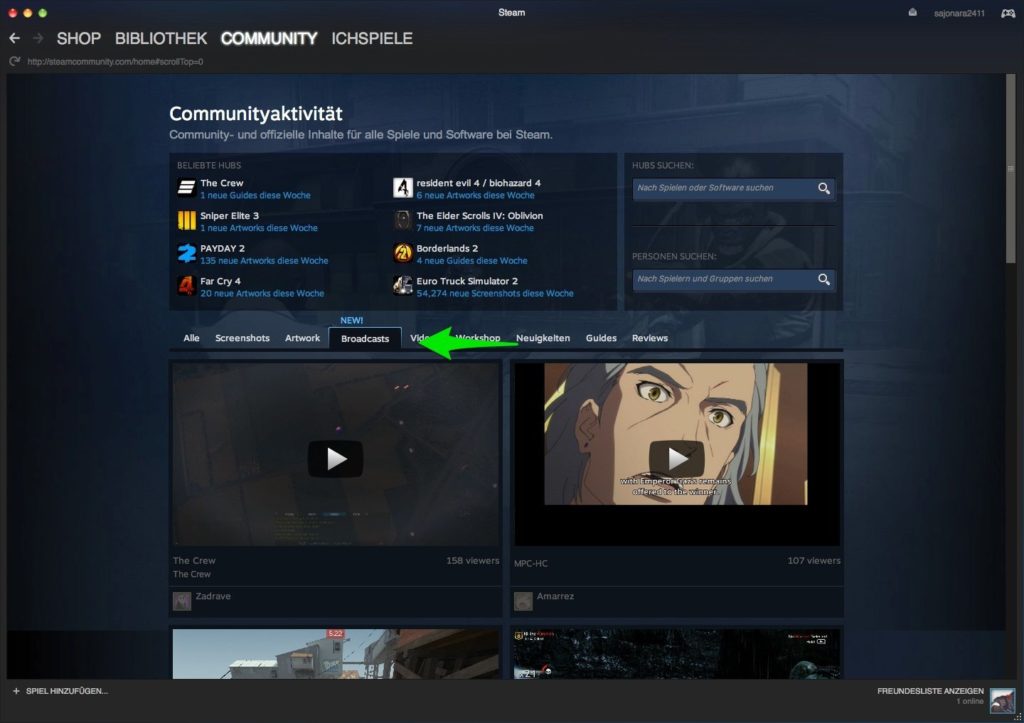Open the dark shooter broadcast thumbnail
The image size is (1024, 723).
677,653
